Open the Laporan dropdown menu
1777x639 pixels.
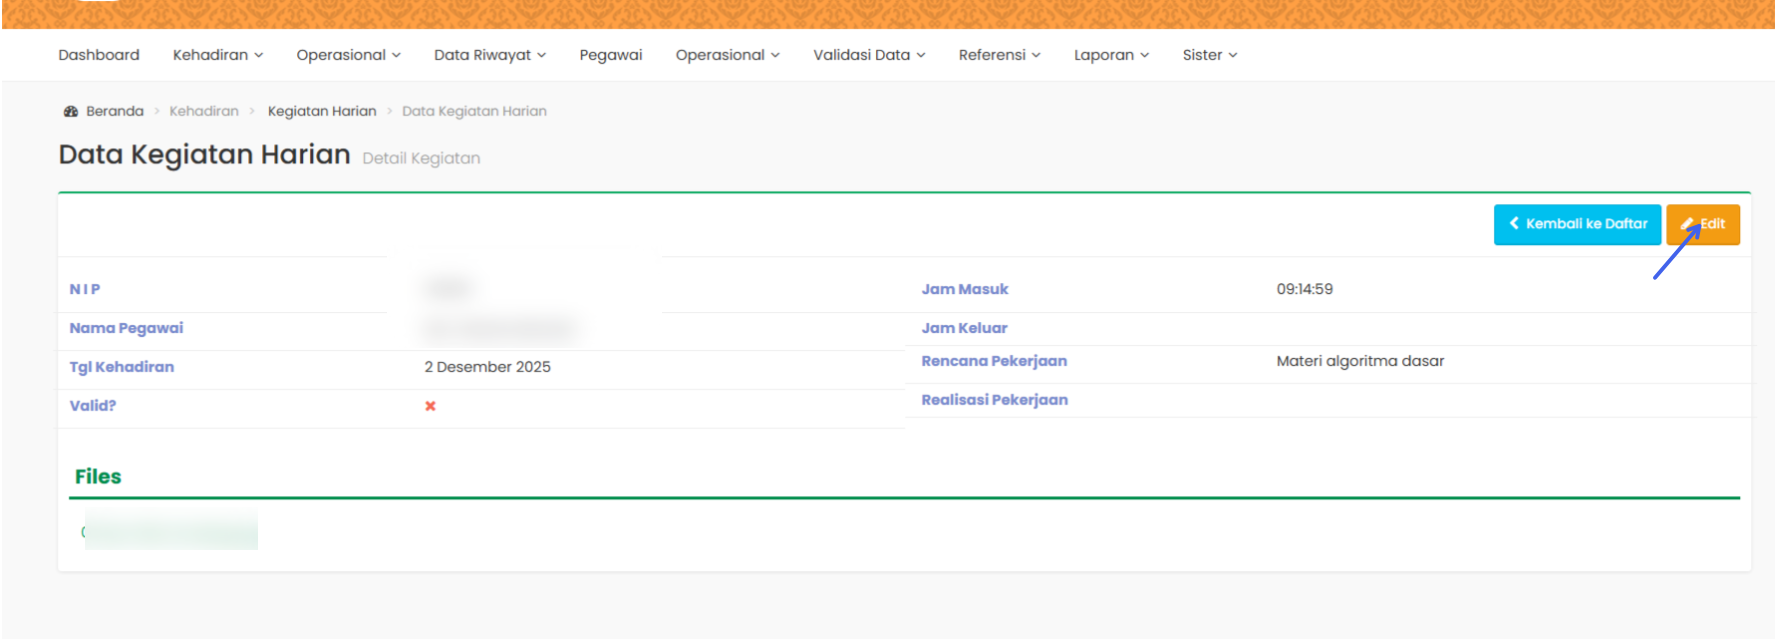click(1110, 55)
